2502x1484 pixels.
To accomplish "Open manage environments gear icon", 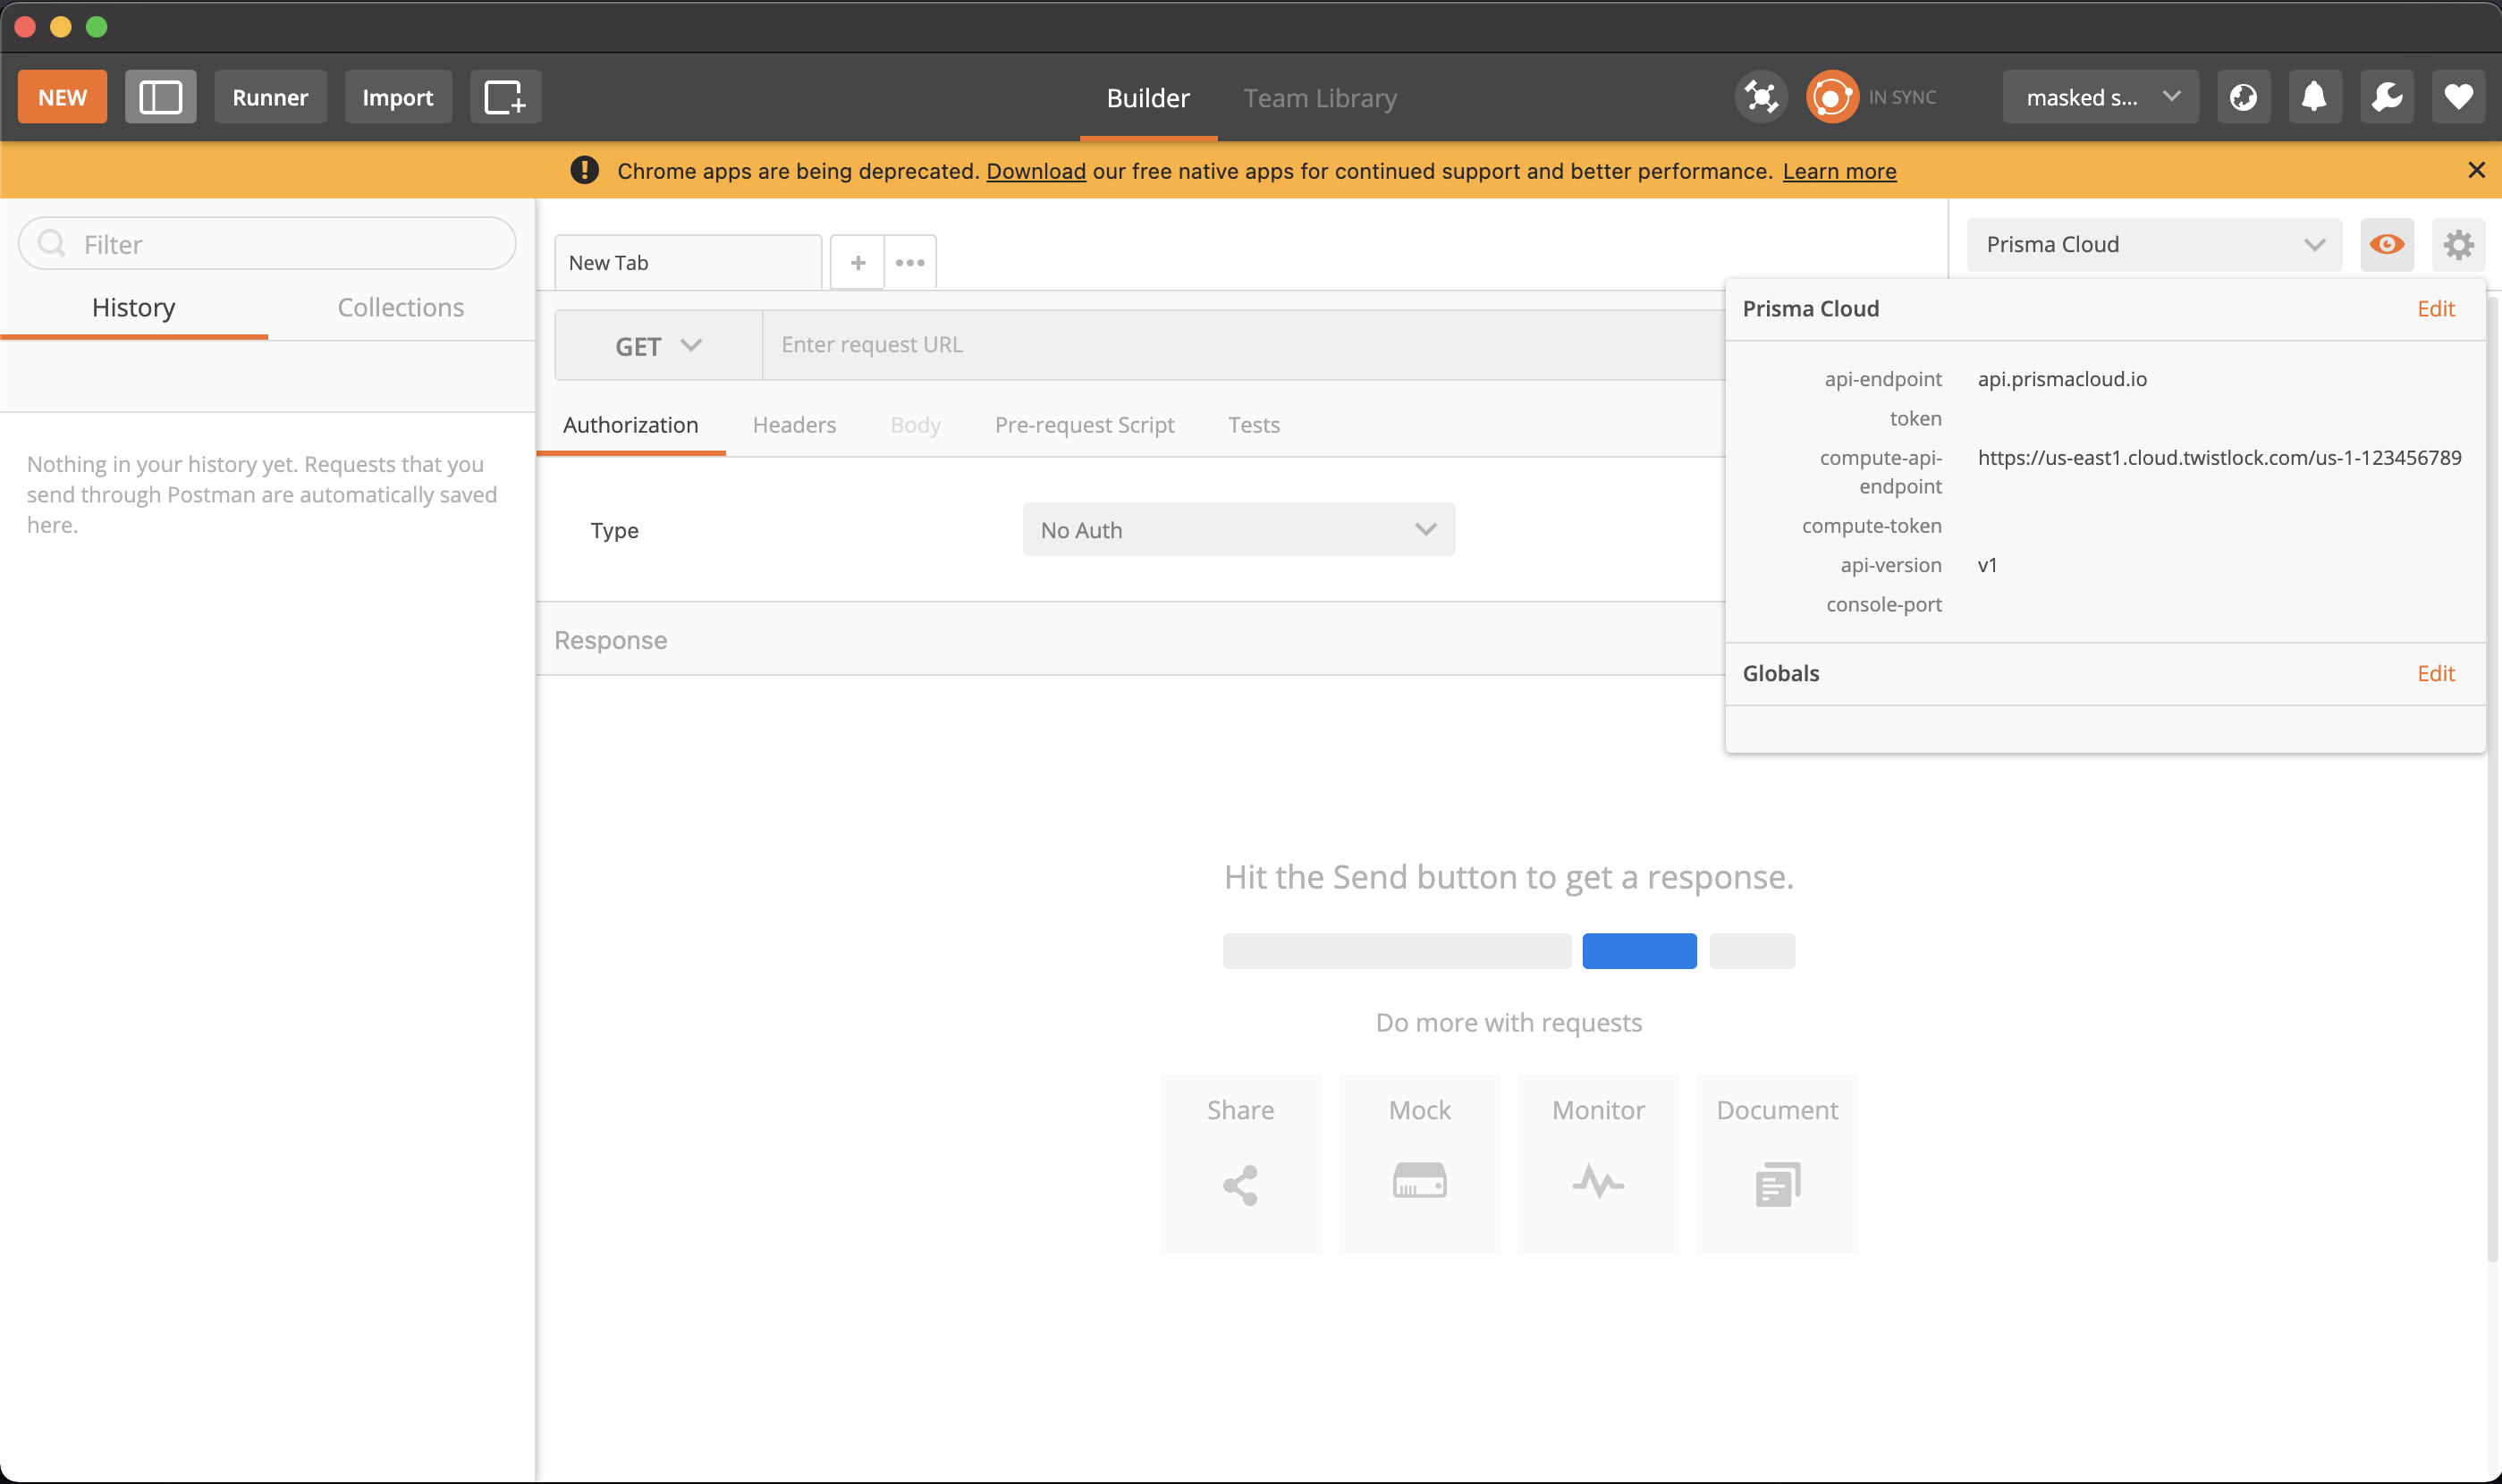I will point(2458,244).
